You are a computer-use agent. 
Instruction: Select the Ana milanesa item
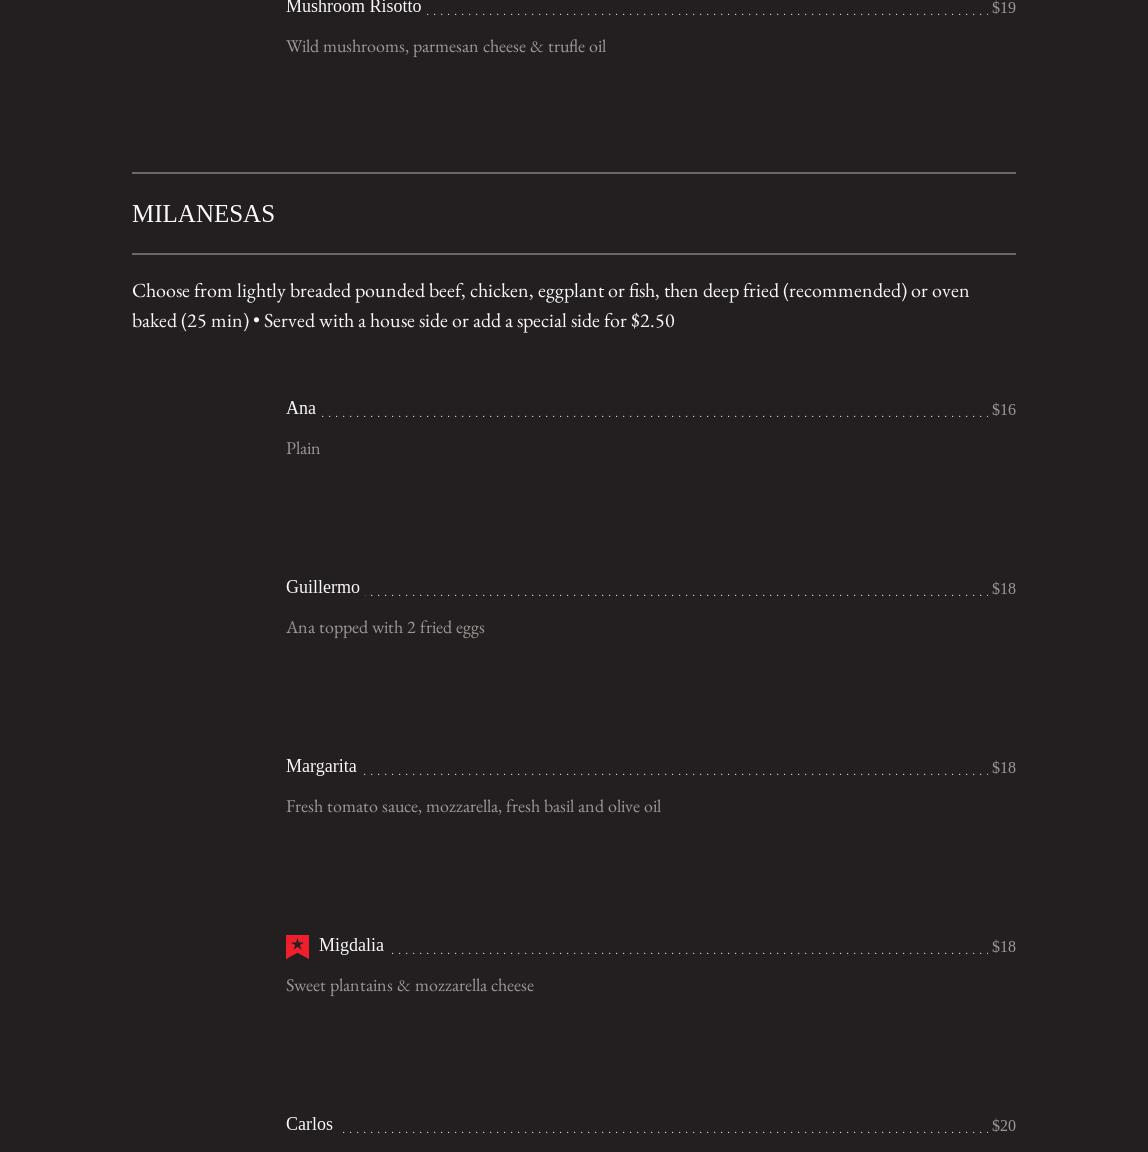pyautogui.click(x=301, y=408)
